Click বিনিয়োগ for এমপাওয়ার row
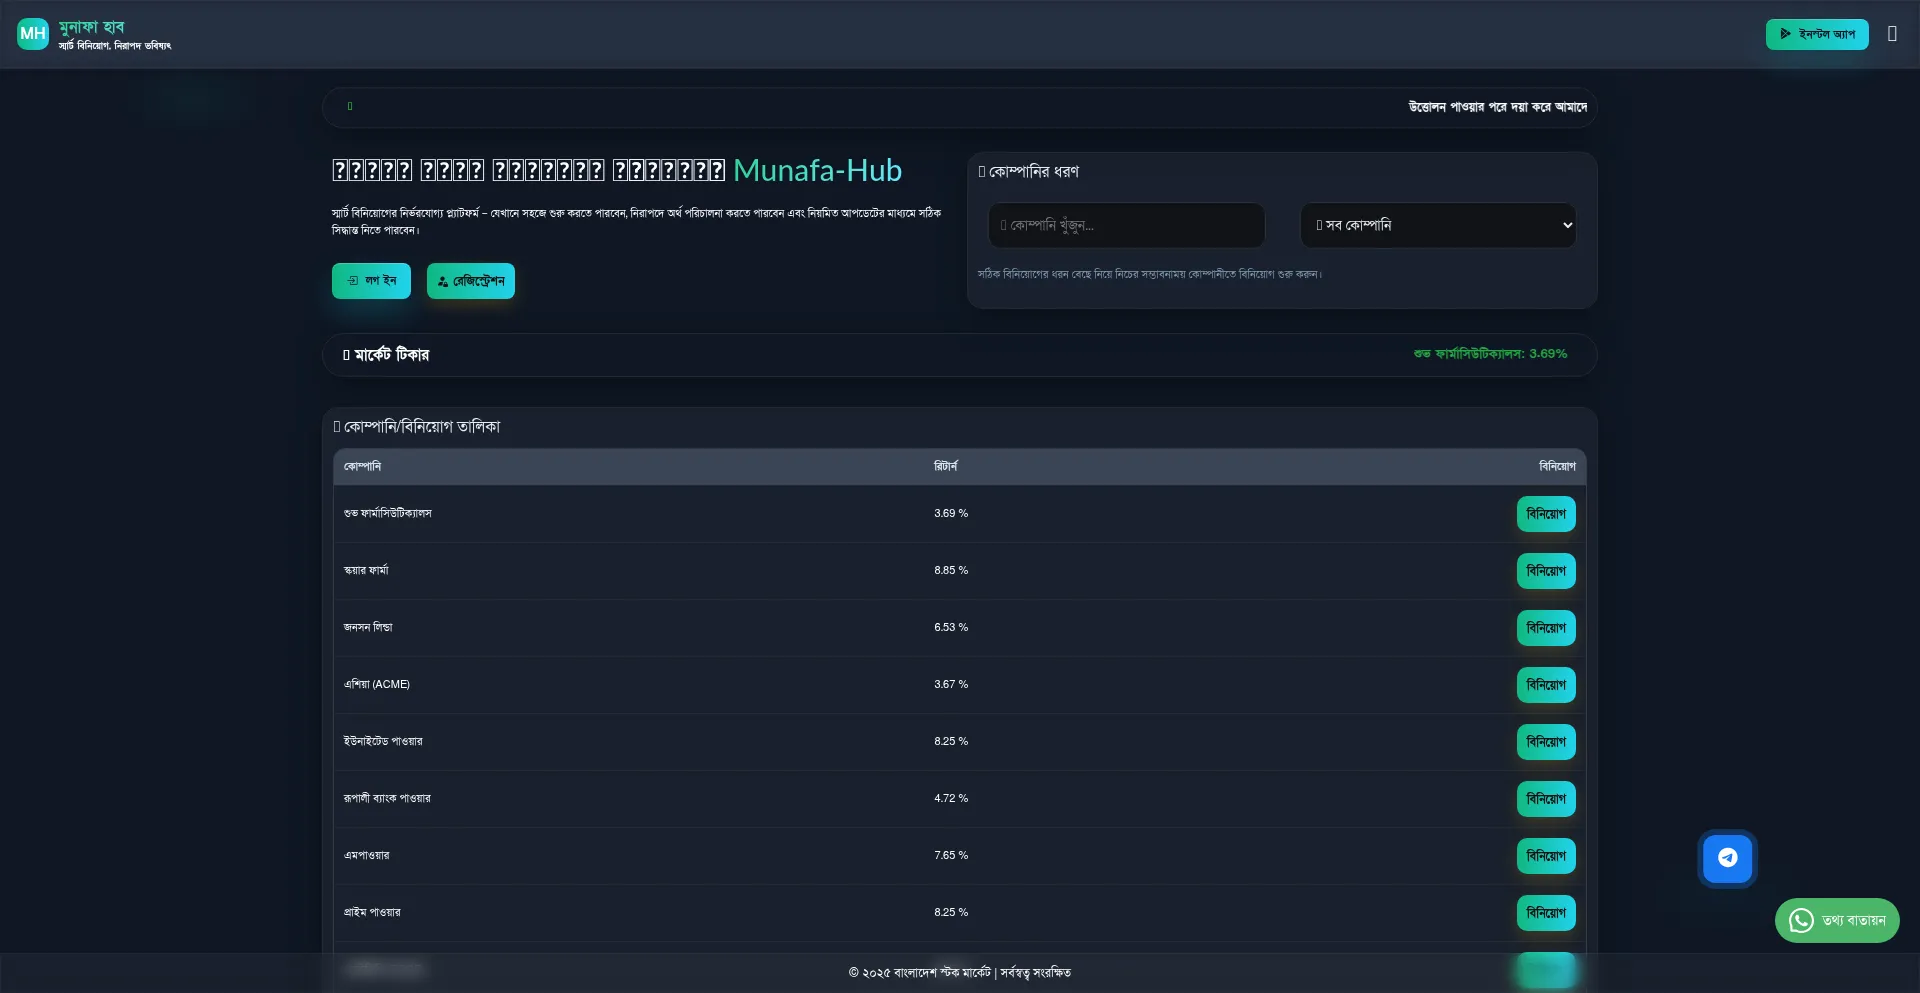Viewport: 1920px width, 993px height. point(1545,856)
